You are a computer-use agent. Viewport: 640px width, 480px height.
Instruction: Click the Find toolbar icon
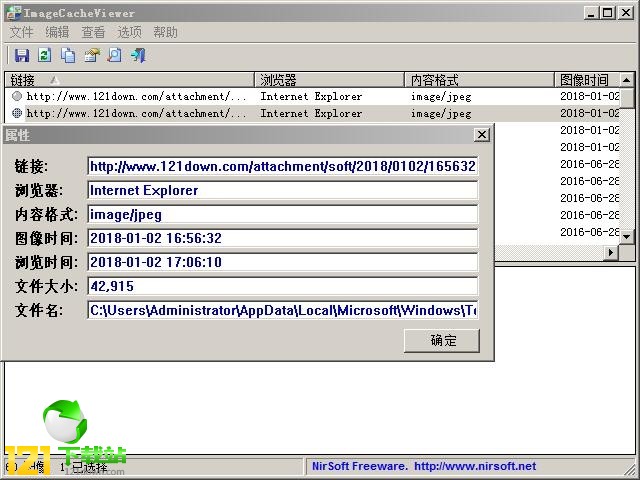(115, 55)
